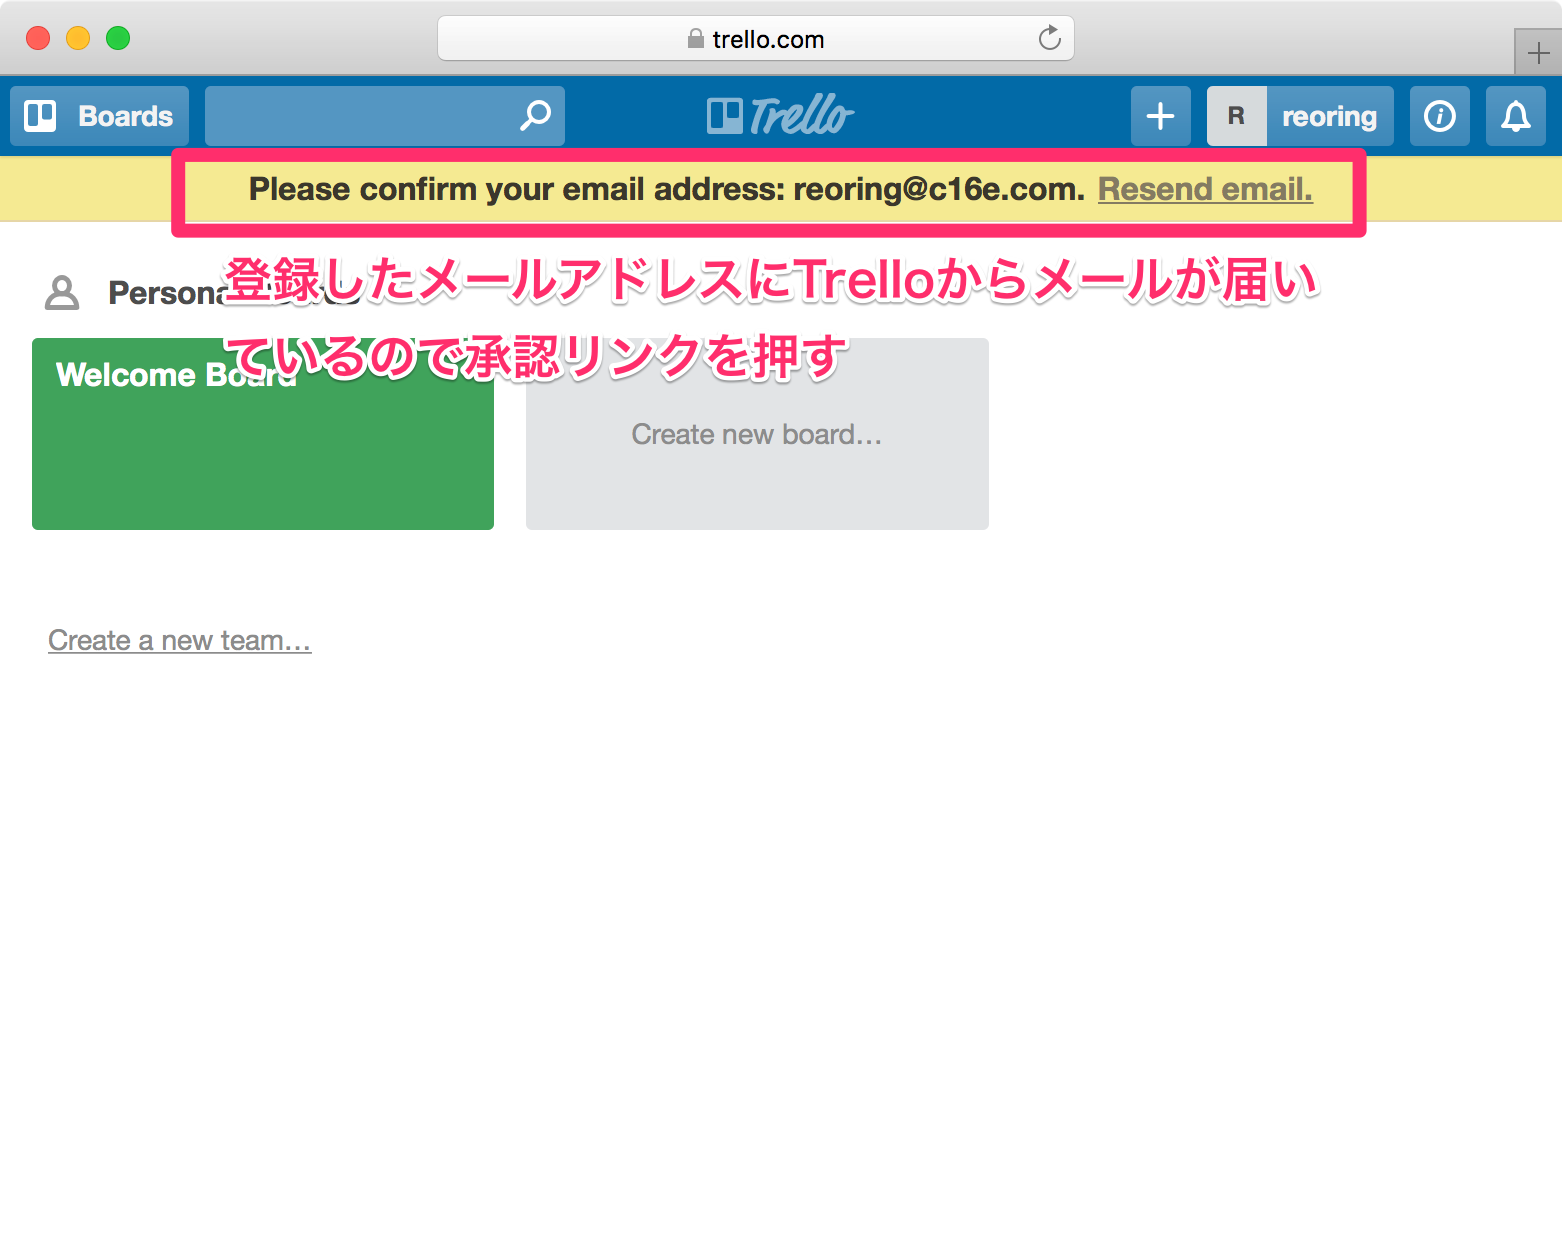Open the notifications bell
This screenshot has width=1562, height=1238.
pyautogui.click(x=1516, y=116)
